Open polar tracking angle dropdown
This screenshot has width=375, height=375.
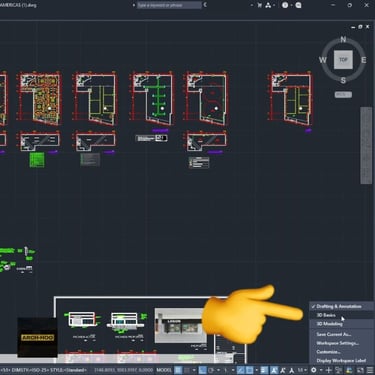click(218, 370)
